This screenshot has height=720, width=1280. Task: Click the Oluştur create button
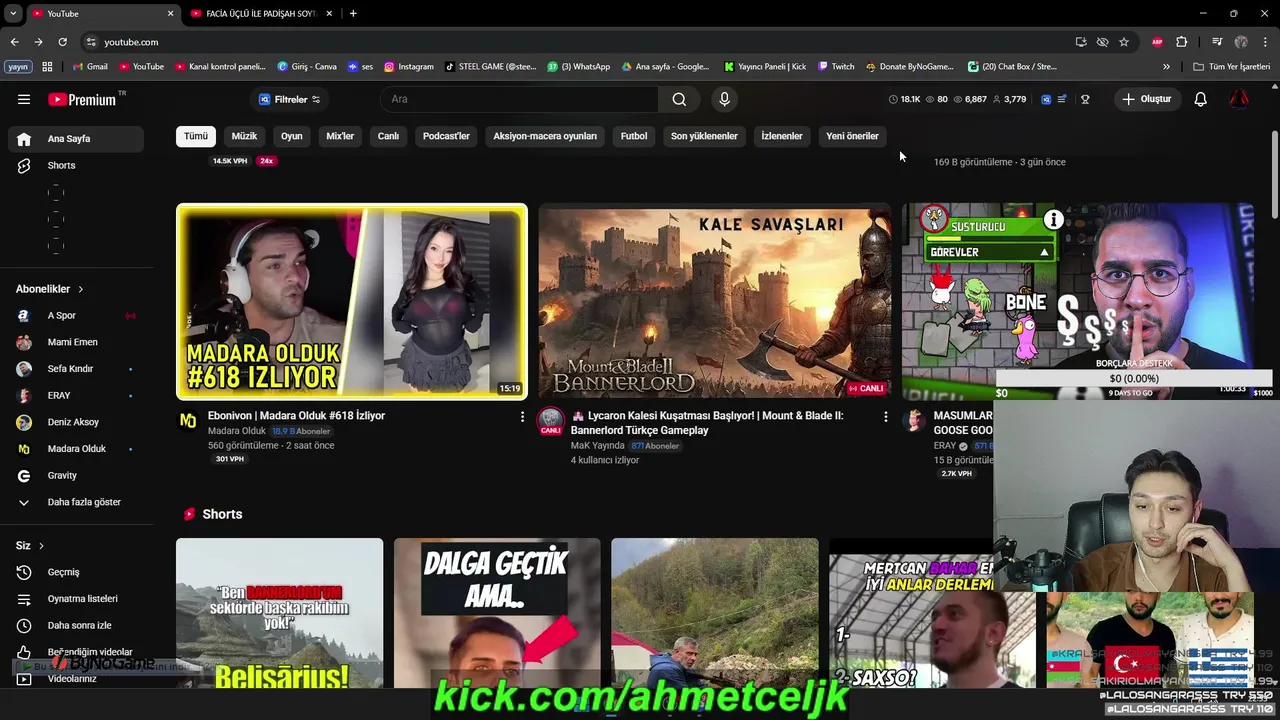pos(1146,99)
